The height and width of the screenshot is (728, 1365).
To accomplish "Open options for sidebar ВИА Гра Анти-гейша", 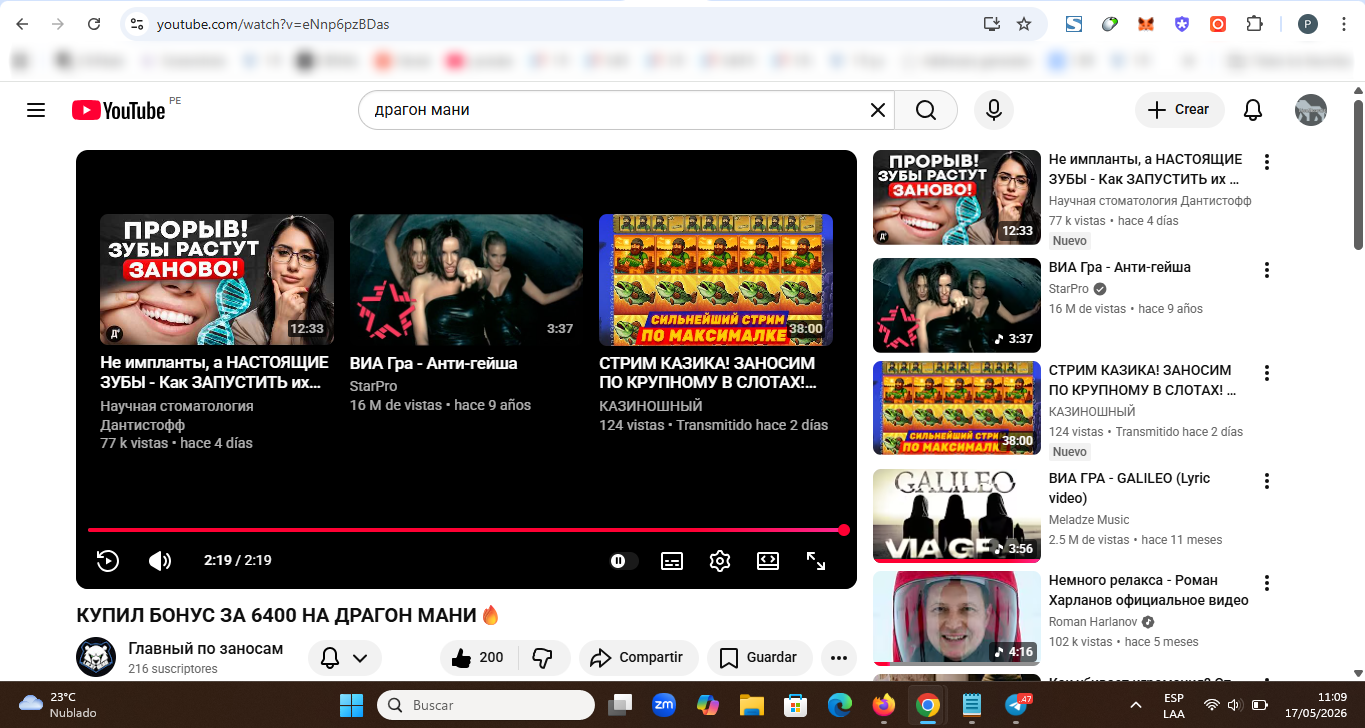I will click(1267, 270).
